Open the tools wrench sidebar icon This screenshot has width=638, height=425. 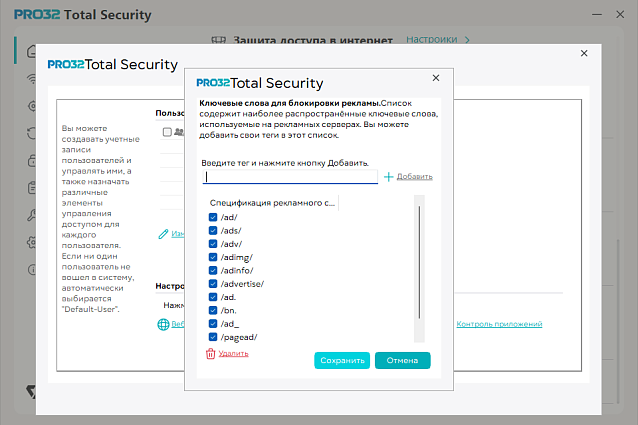(x=32, y=215)
